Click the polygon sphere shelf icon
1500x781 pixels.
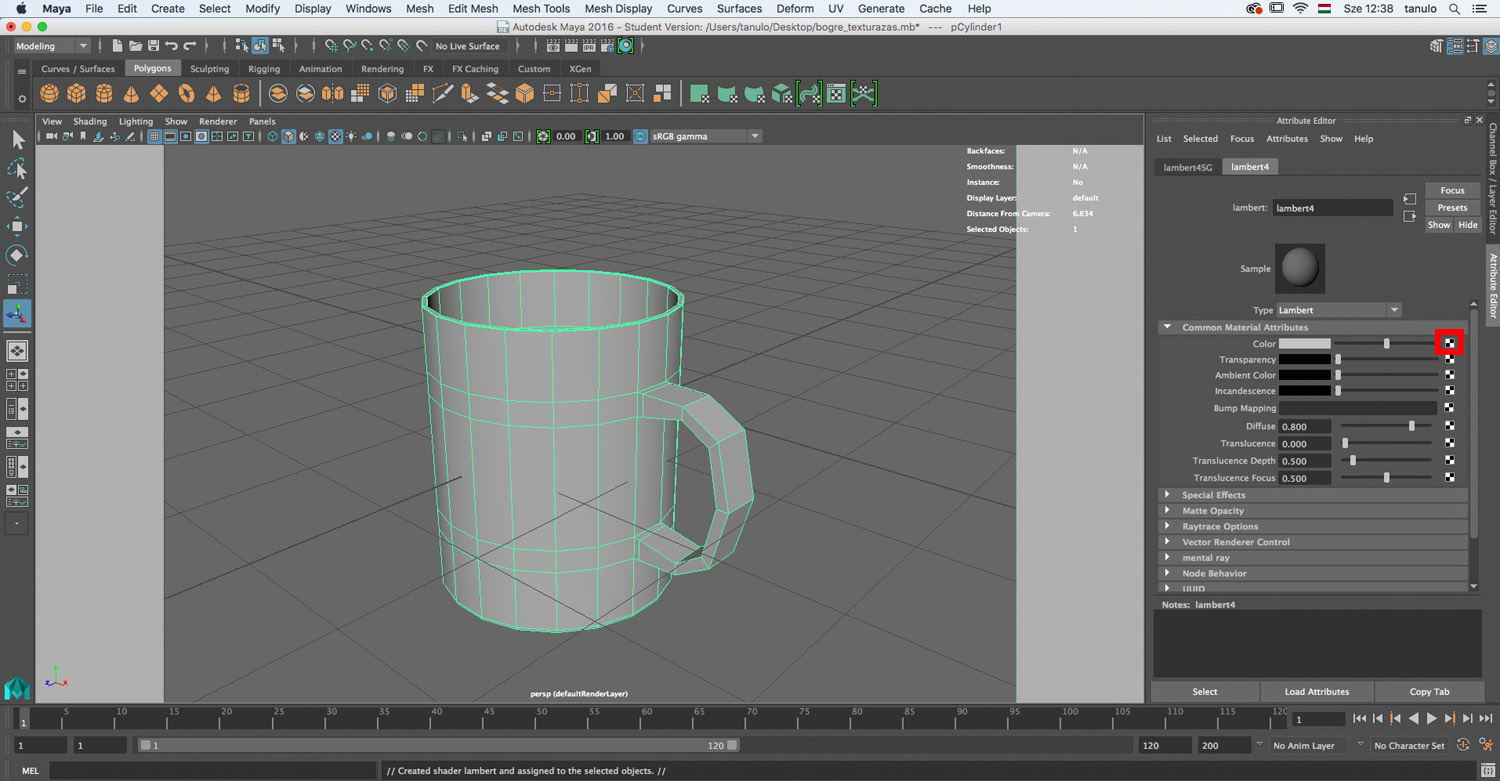pos(49,94)
